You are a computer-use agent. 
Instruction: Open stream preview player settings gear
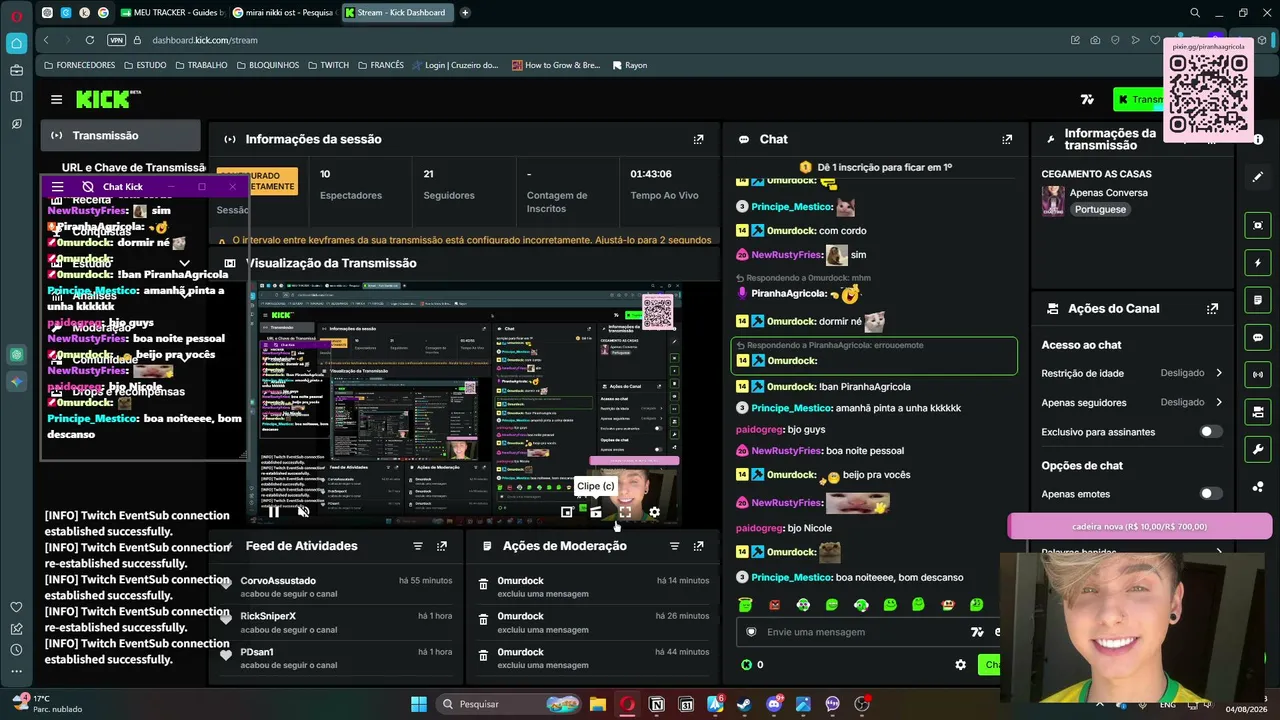tap(654, 512)
